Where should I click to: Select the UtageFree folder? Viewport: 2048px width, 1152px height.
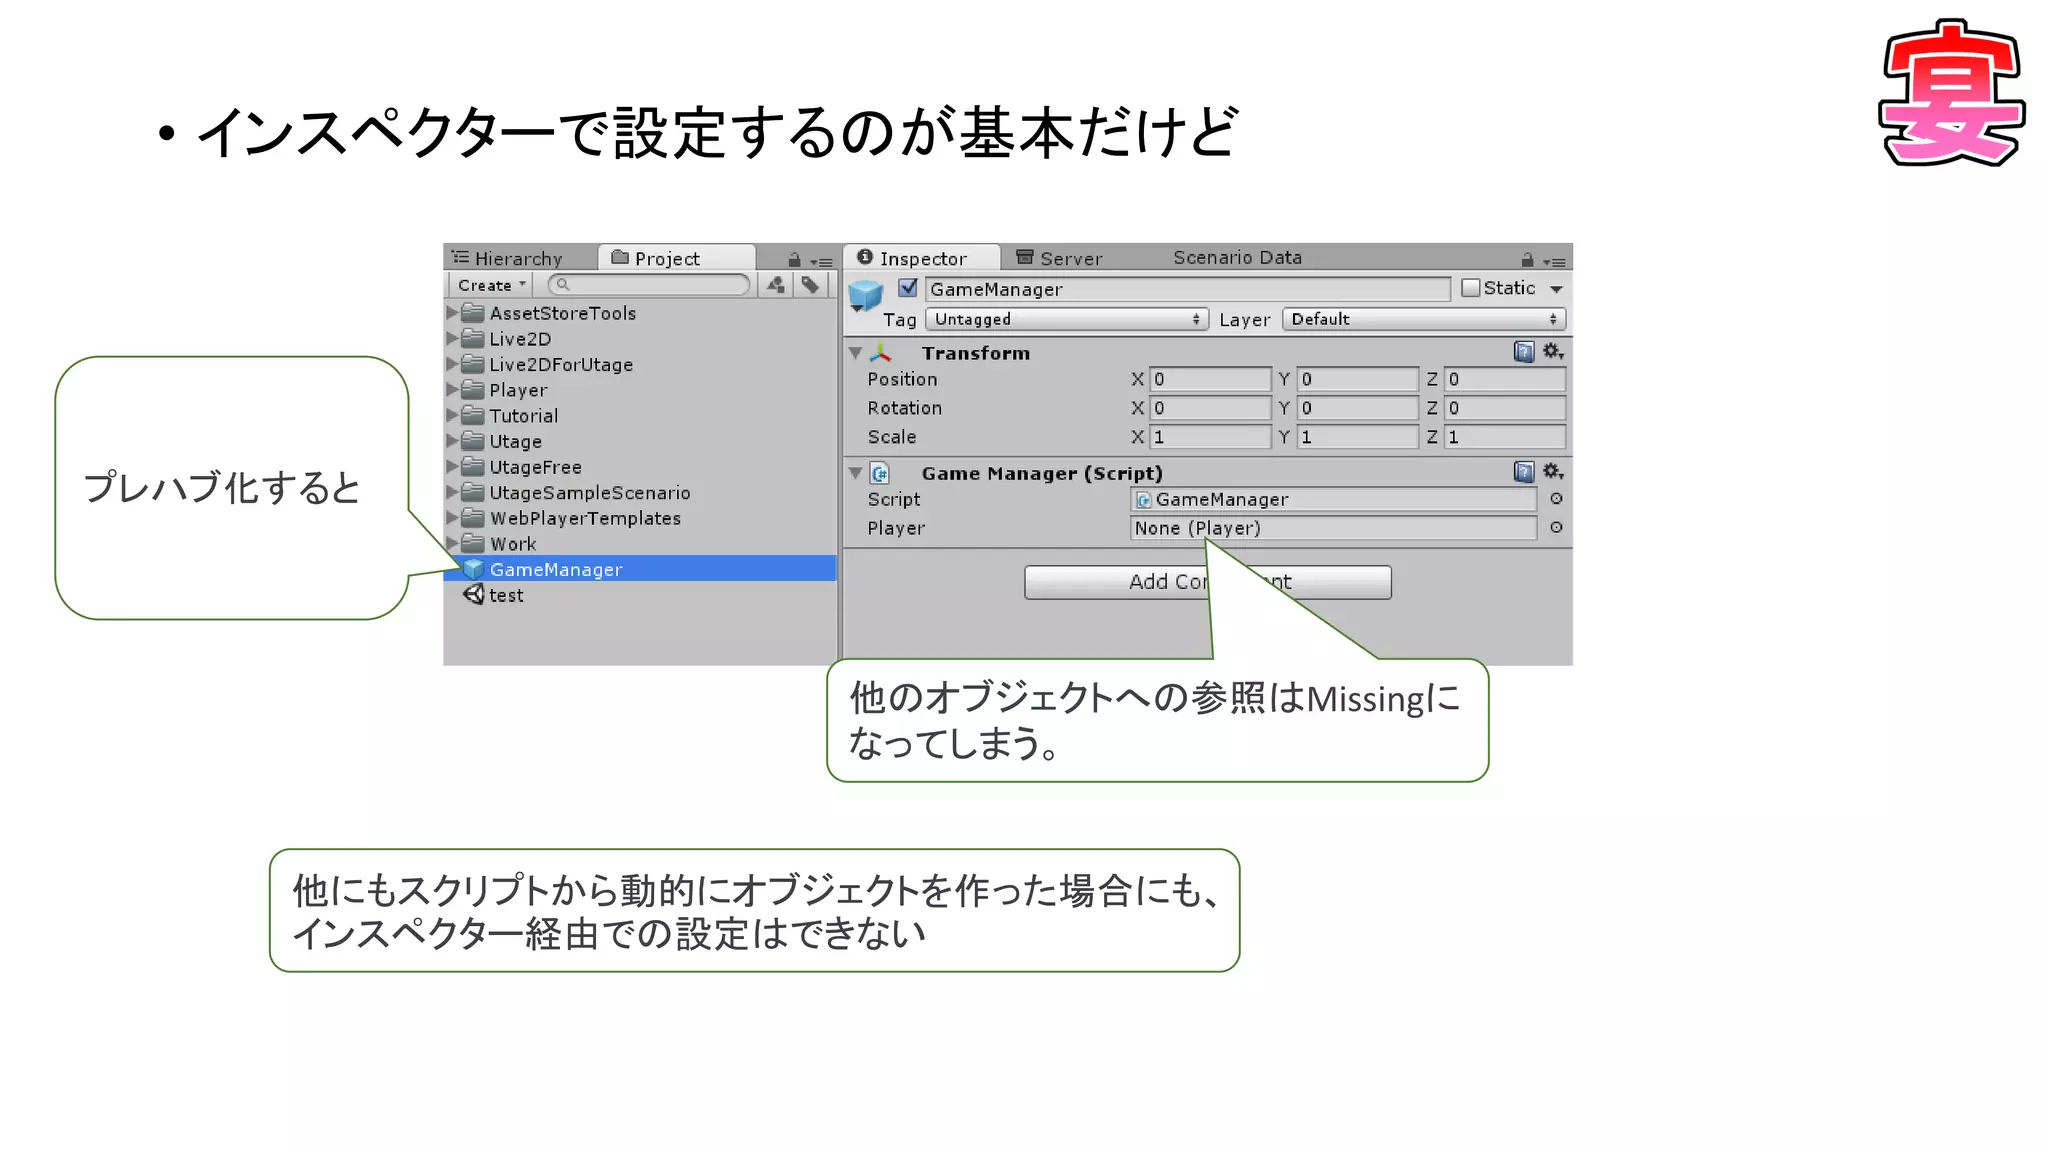640,467
